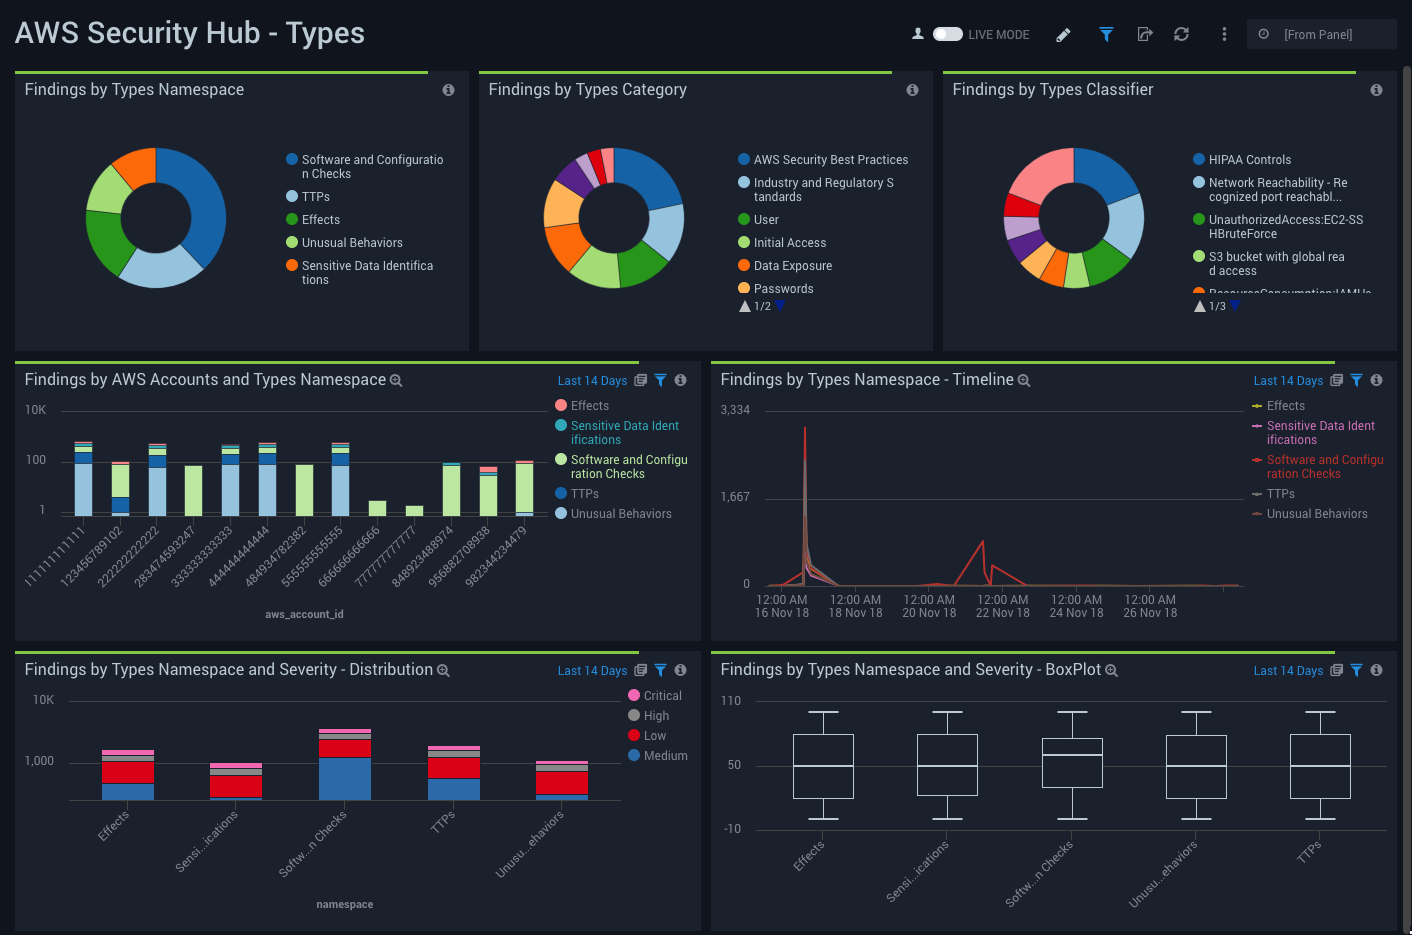This screenshot has width=1412, height=935.
Task: Open the three-dot overflow menu in the header
Action: pyautogui.click(x=1223, y=34)
